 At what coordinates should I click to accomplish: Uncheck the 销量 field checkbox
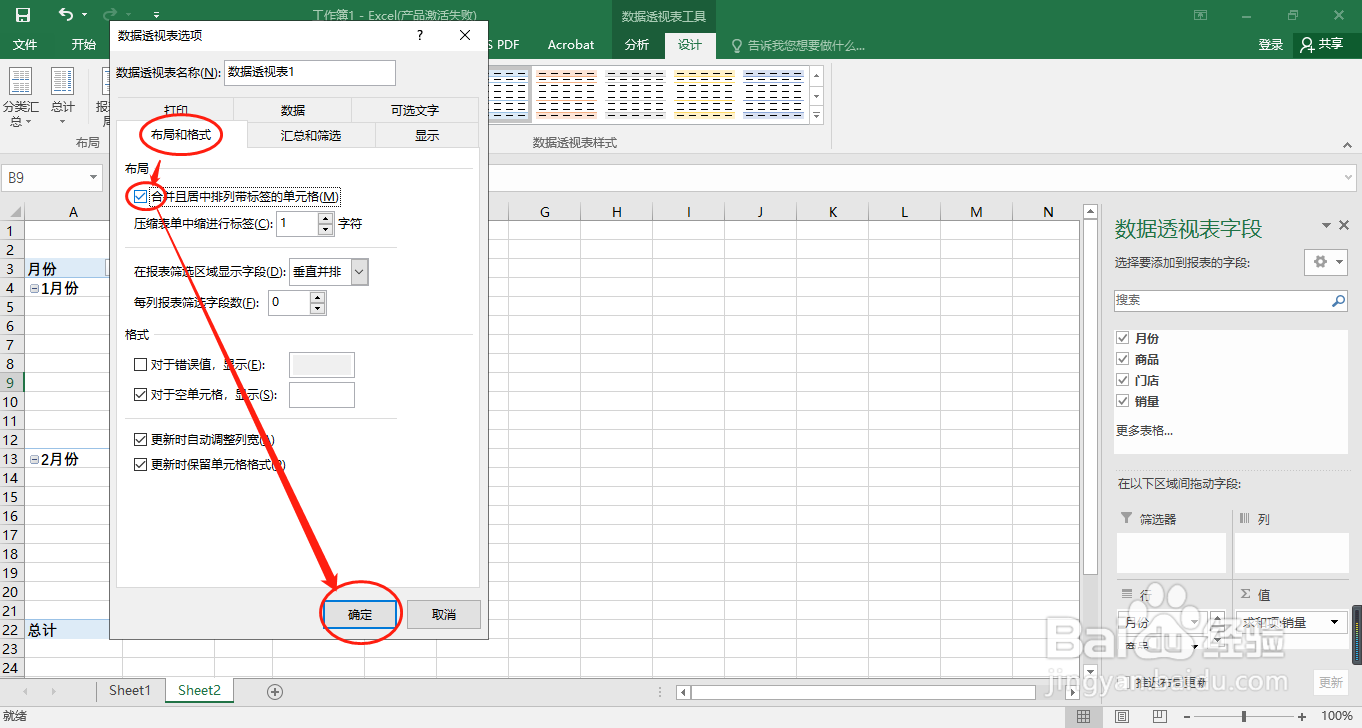tap(1123, 401)
